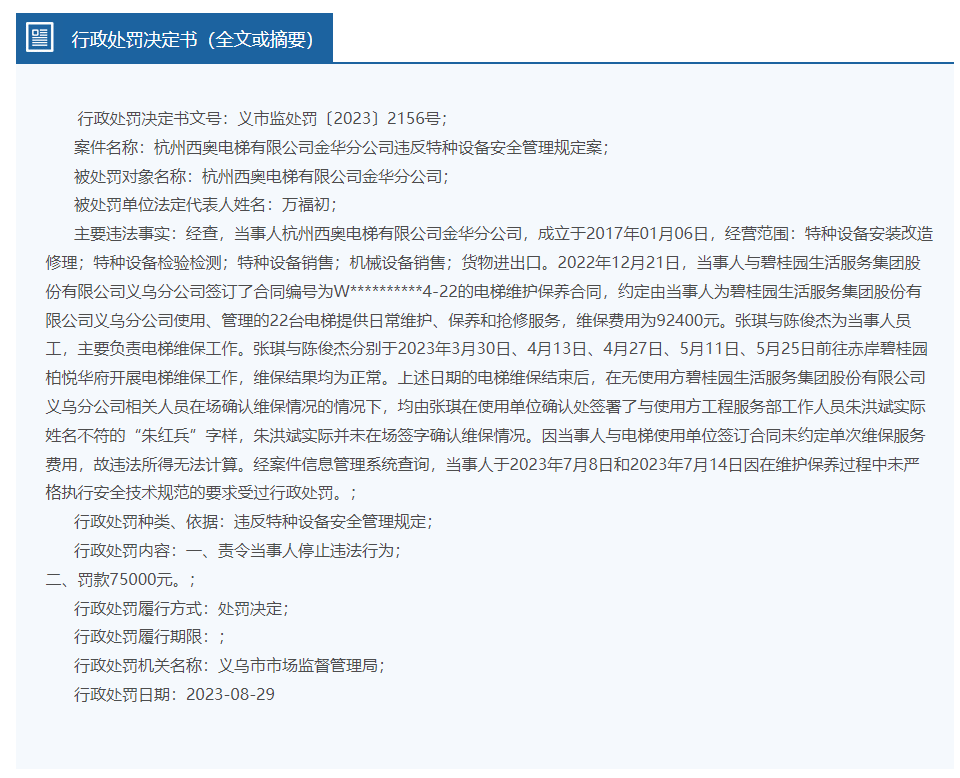Click the decision number 义市监处罚〔2023〕2156号

pos(339,119)
